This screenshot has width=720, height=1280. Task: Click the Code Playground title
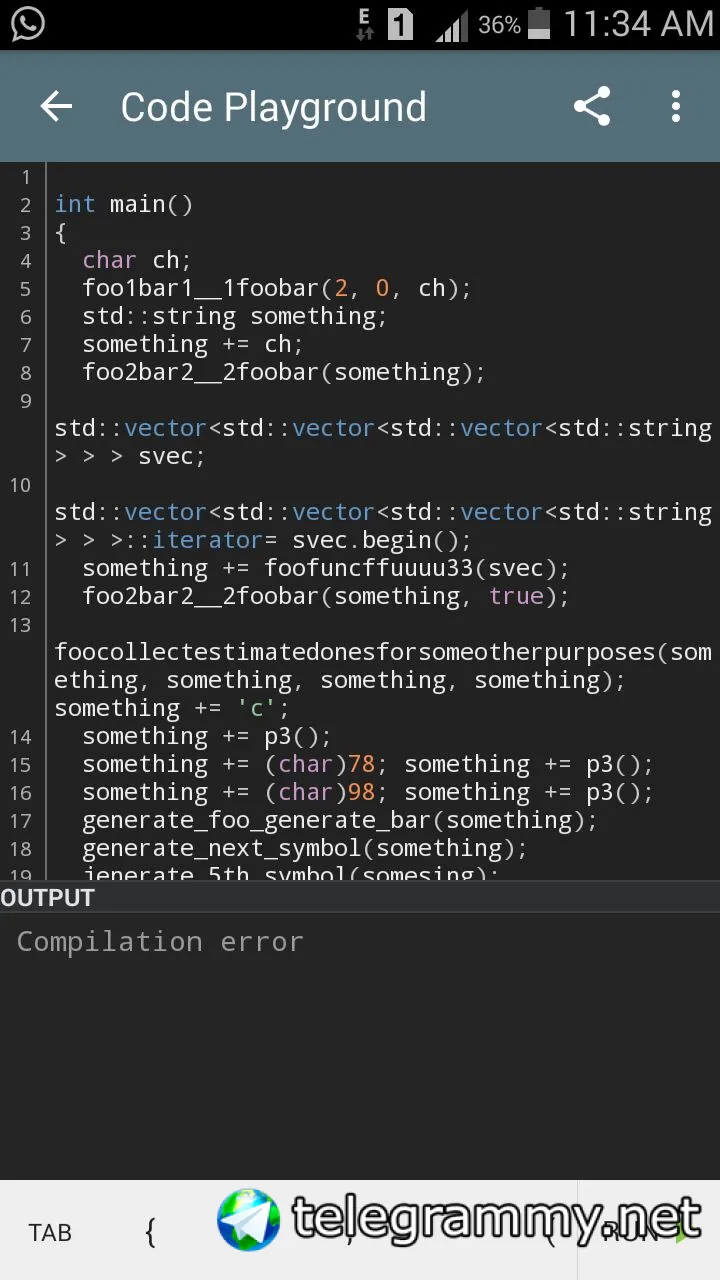273,107
